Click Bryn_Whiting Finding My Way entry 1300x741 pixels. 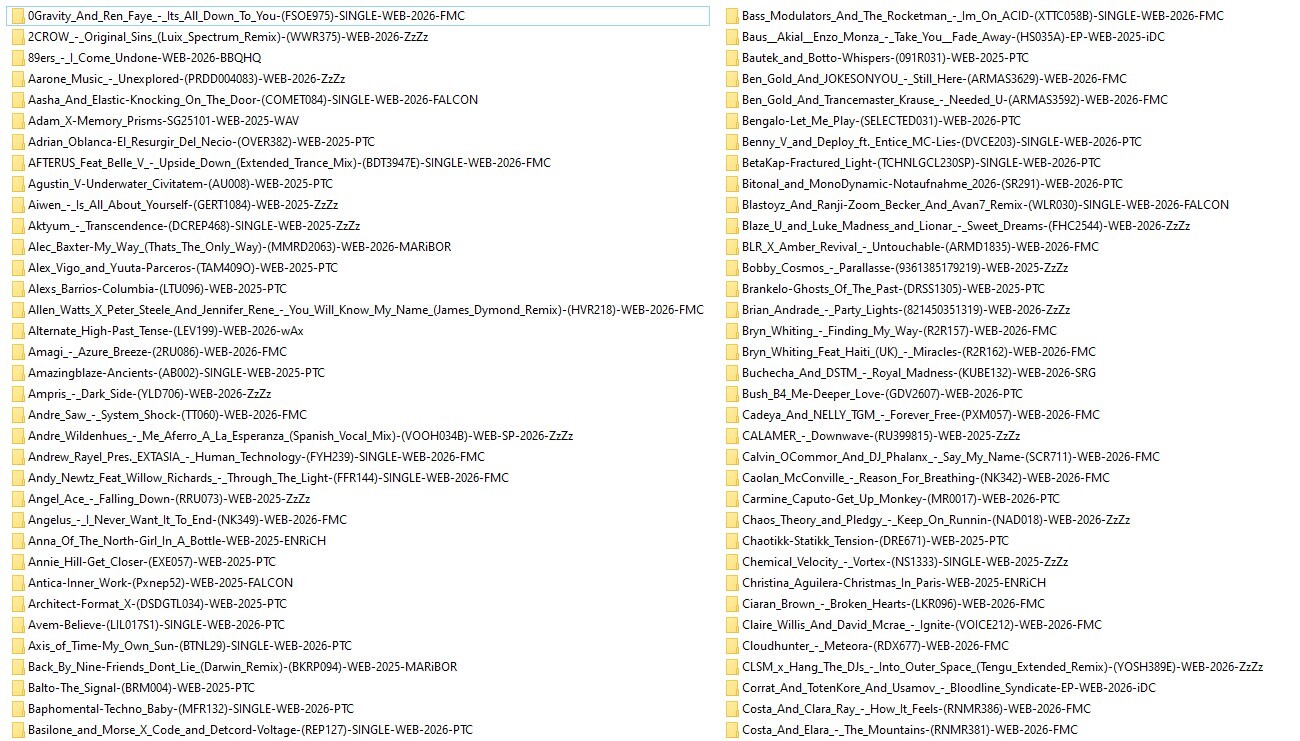(899, 331)
